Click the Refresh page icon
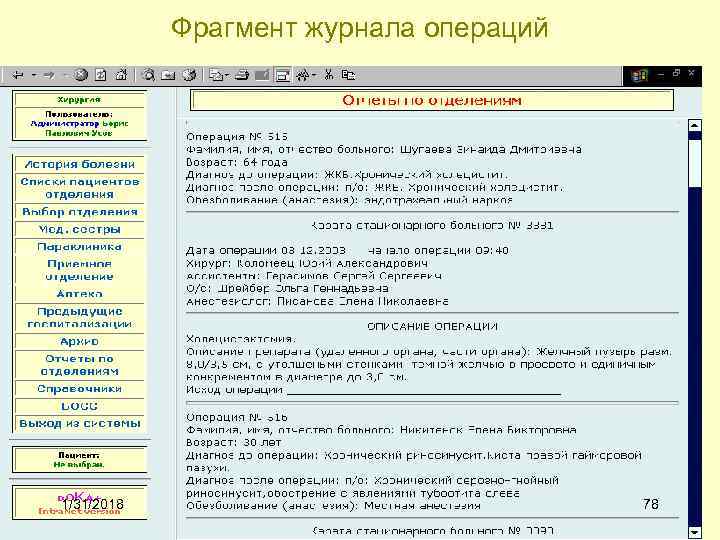This screenshot has width=720, height=540. tap(101, 75)
